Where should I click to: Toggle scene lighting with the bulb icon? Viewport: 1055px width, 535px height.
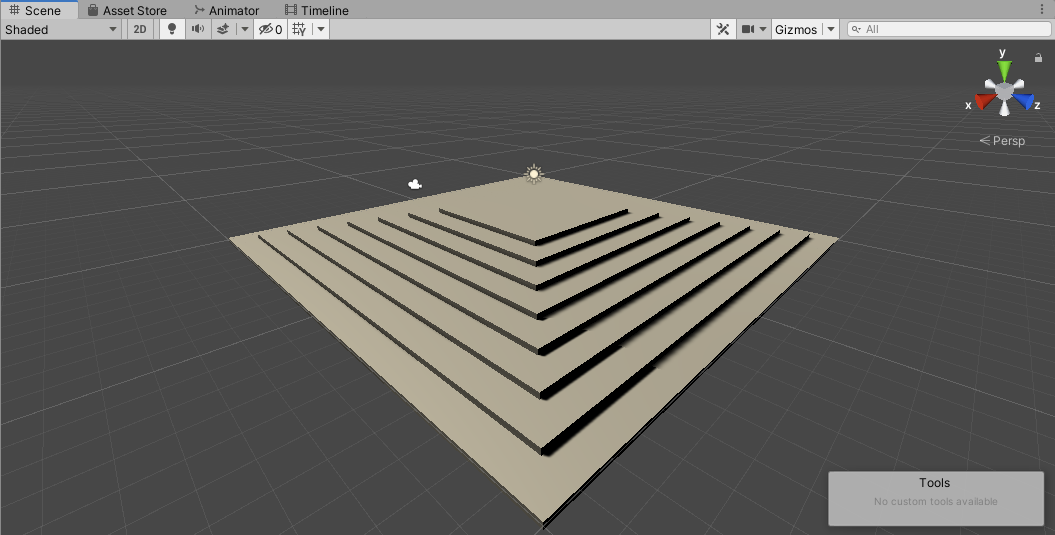click(172, 30)
